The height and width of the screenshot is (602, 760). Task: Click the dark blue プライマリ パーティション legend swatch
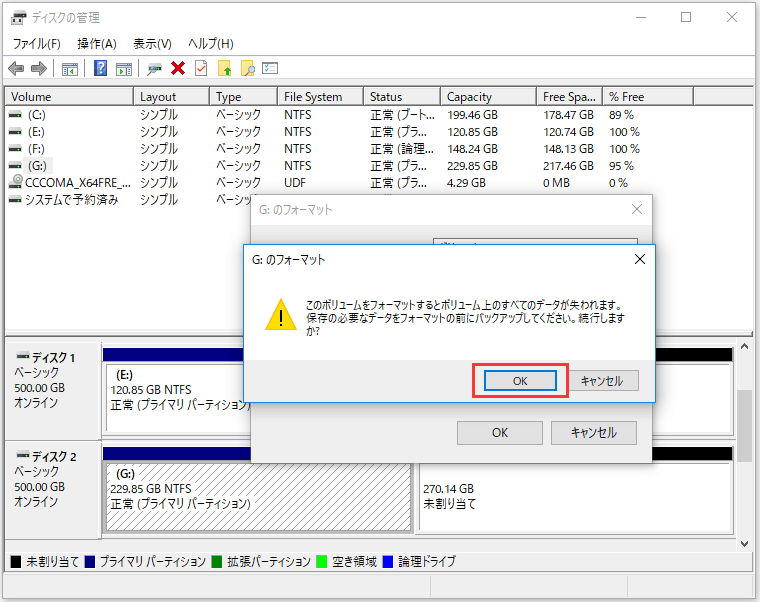coord(90,562)
